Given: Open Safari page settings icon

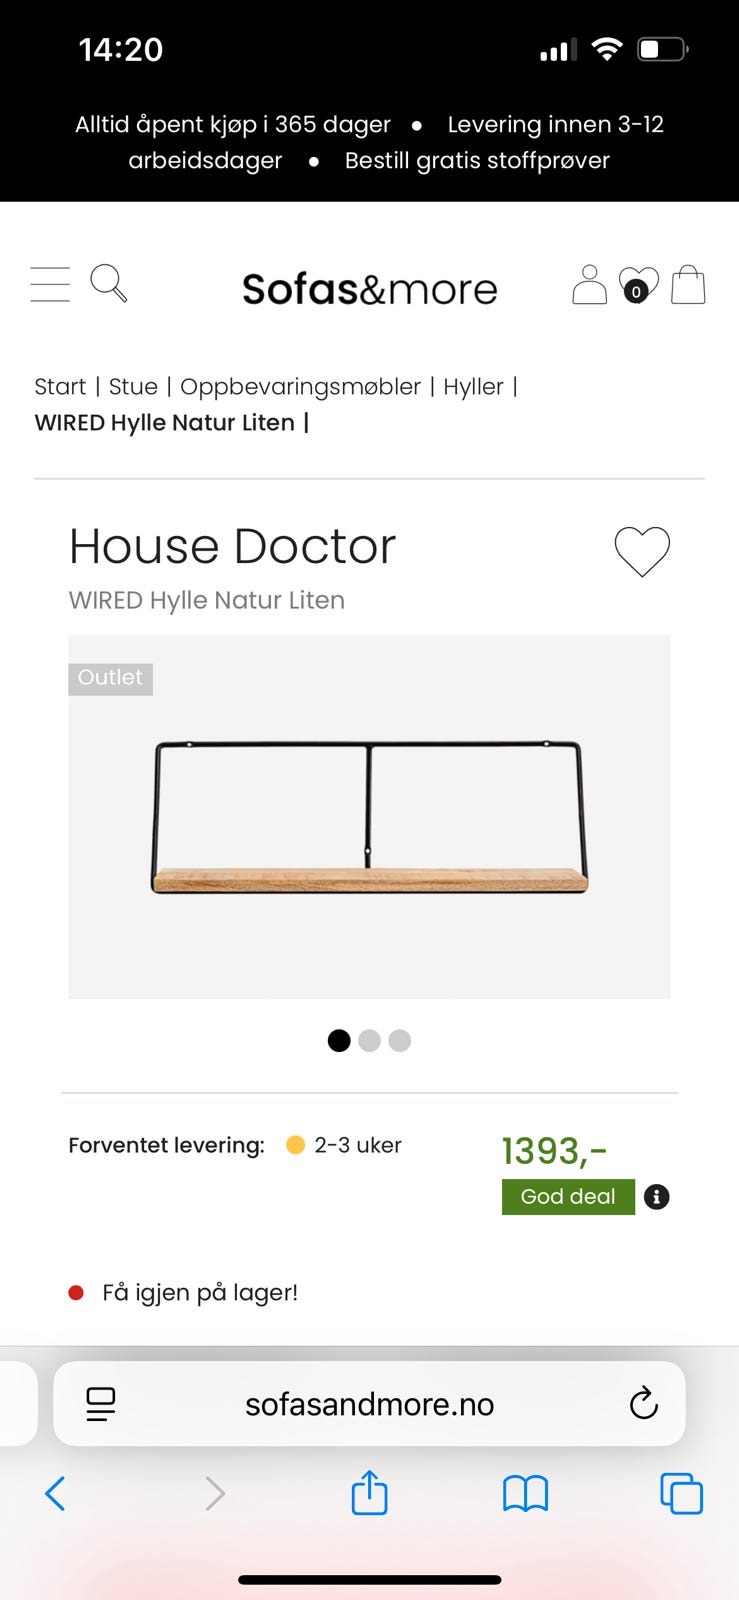Looking at the screenshot, I should pyautogui.click(x=101, y=1404).
